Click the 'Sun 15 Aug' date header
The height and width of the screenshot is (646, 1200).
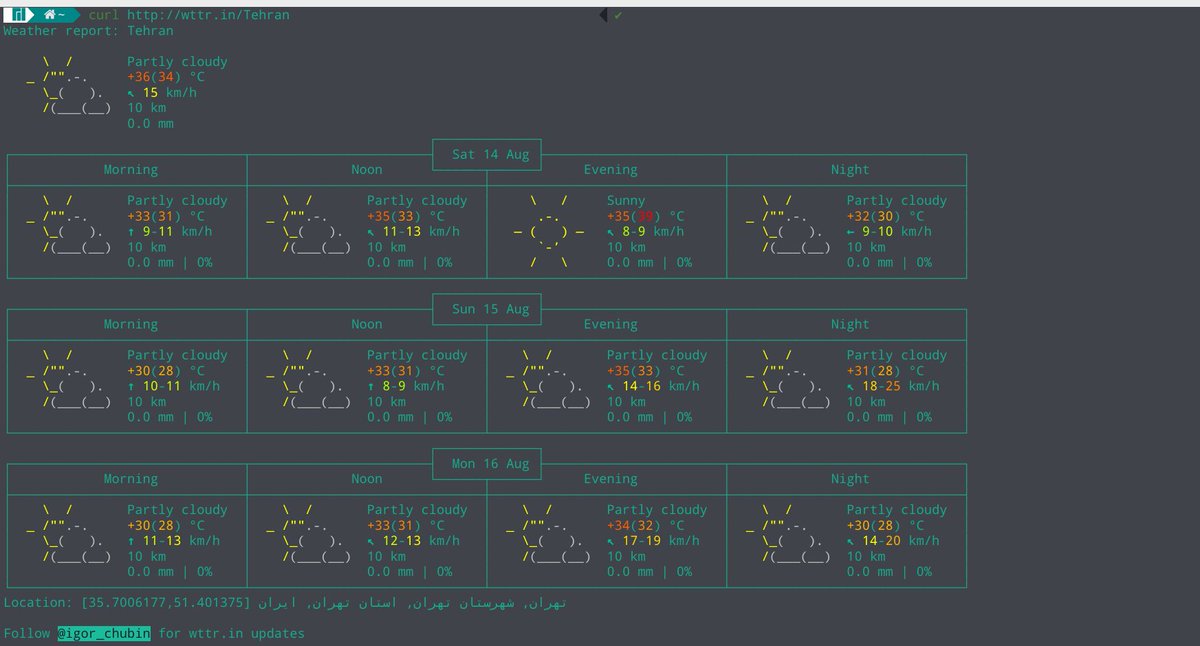[x=490, y=309]
